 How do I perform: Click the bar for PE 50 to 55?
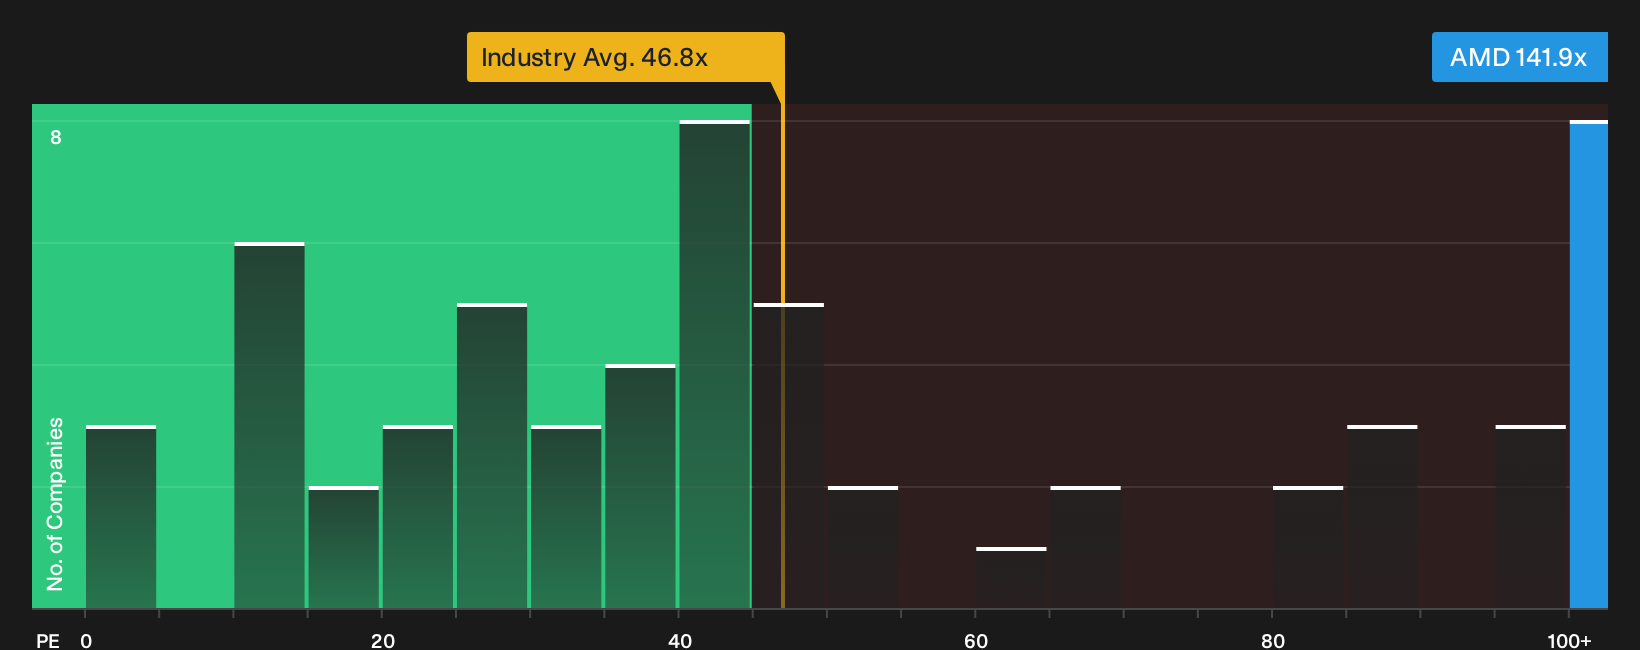[863, 547]
